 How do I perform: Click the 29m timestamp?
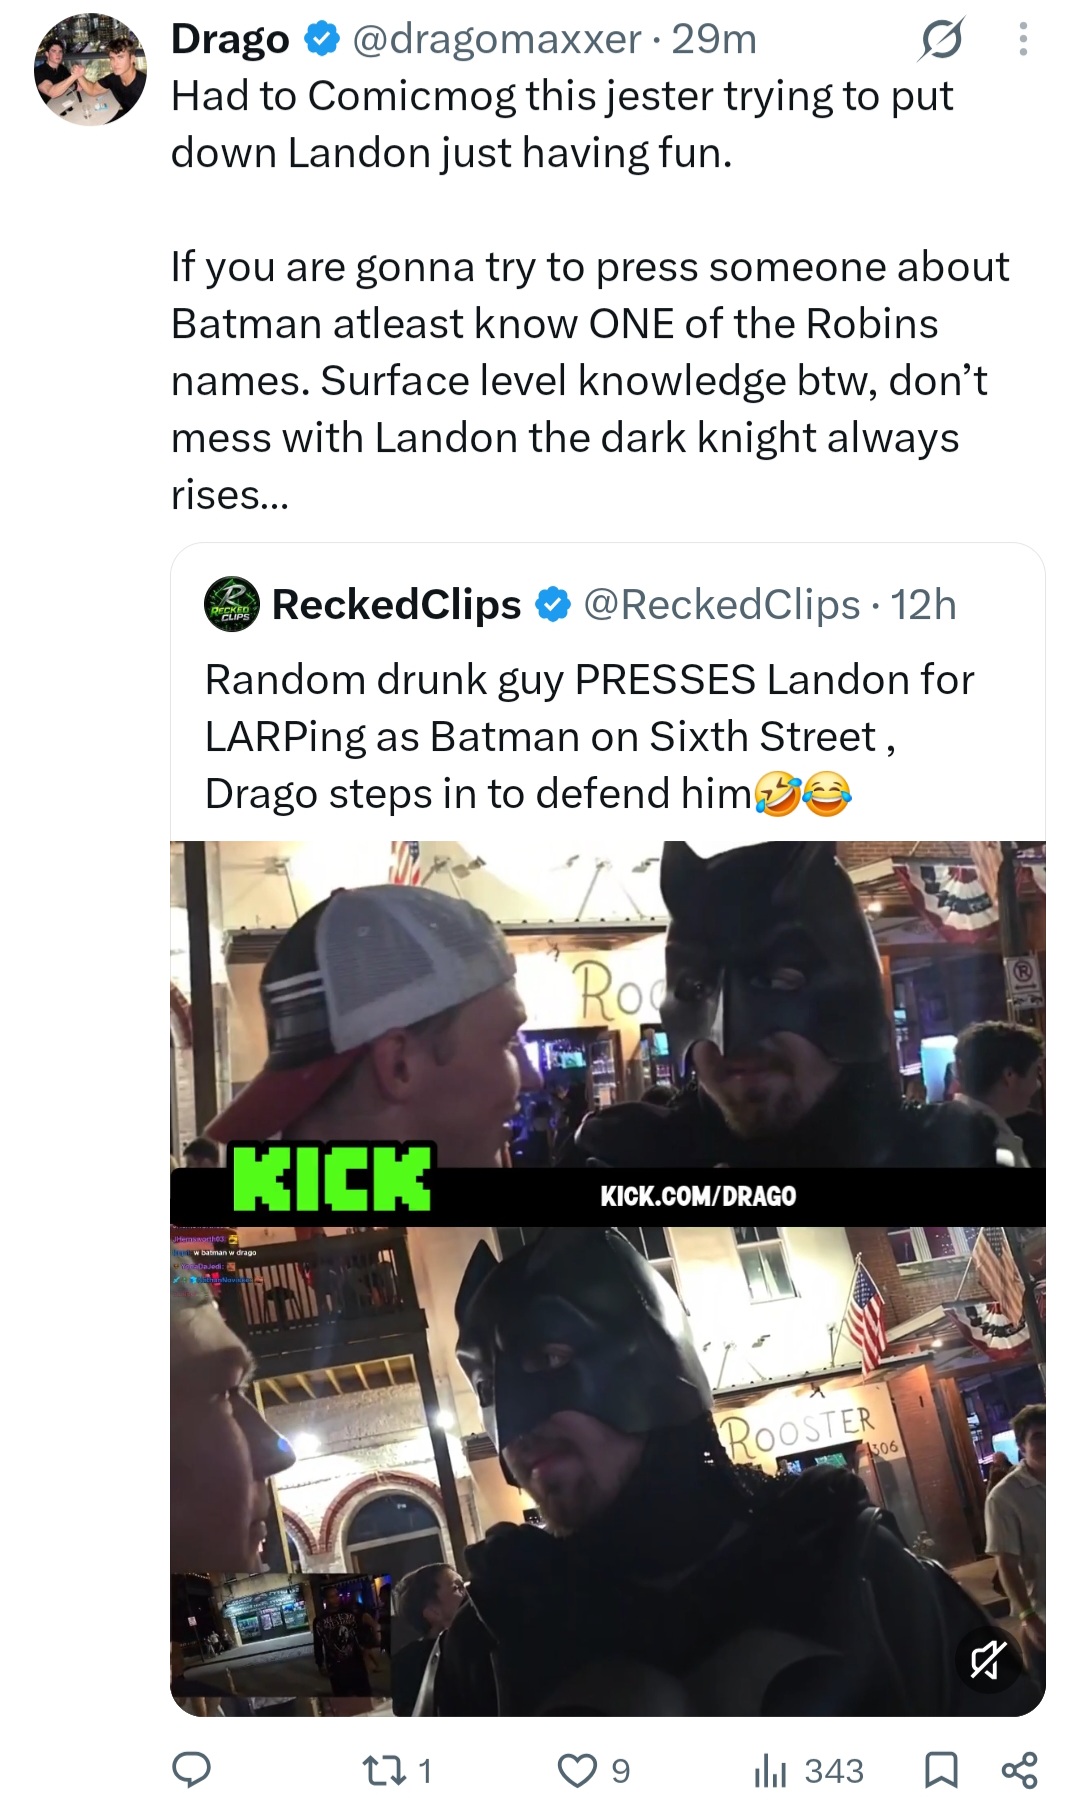[x=714, y=39]
